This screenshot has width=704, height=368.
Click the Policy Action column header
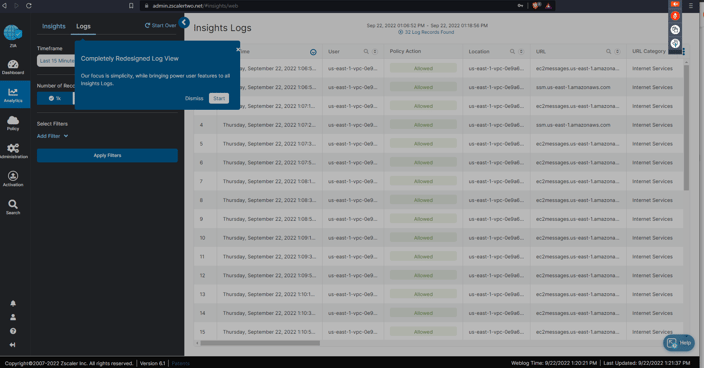pos(405,51)
